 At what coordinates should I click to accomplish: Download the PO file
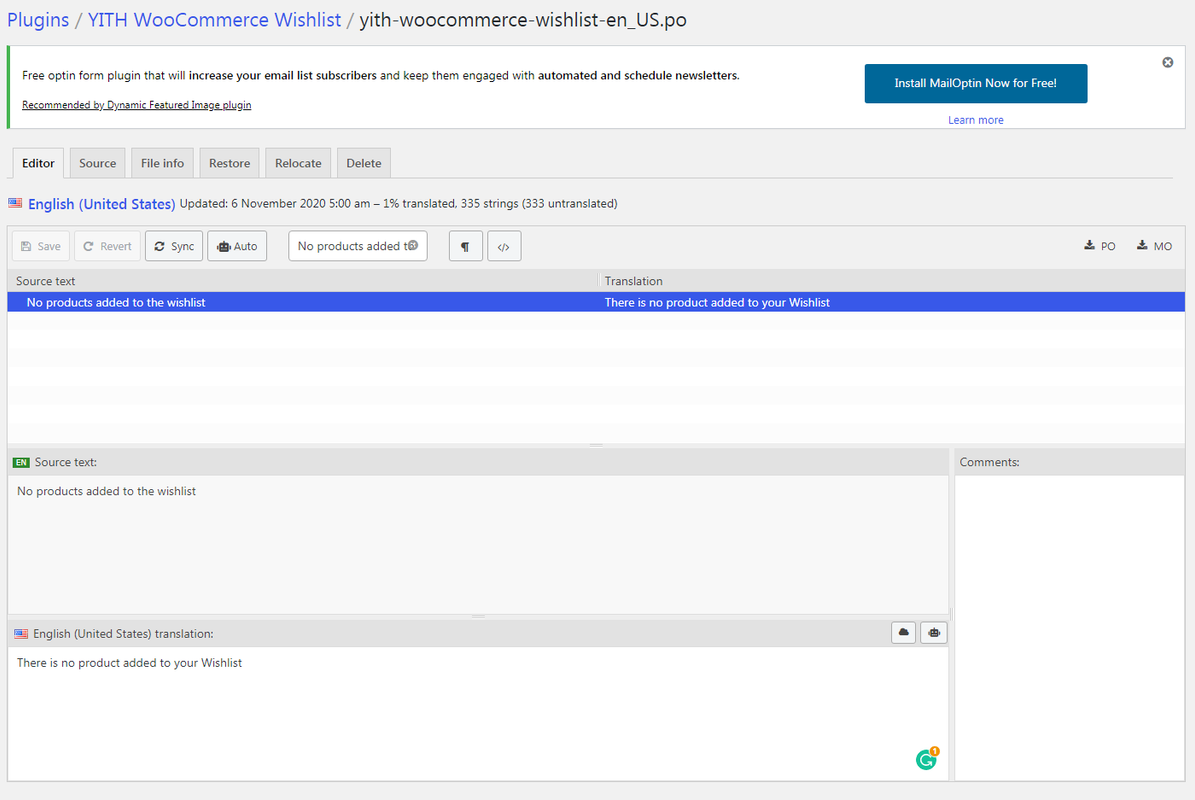(1100, 246)
